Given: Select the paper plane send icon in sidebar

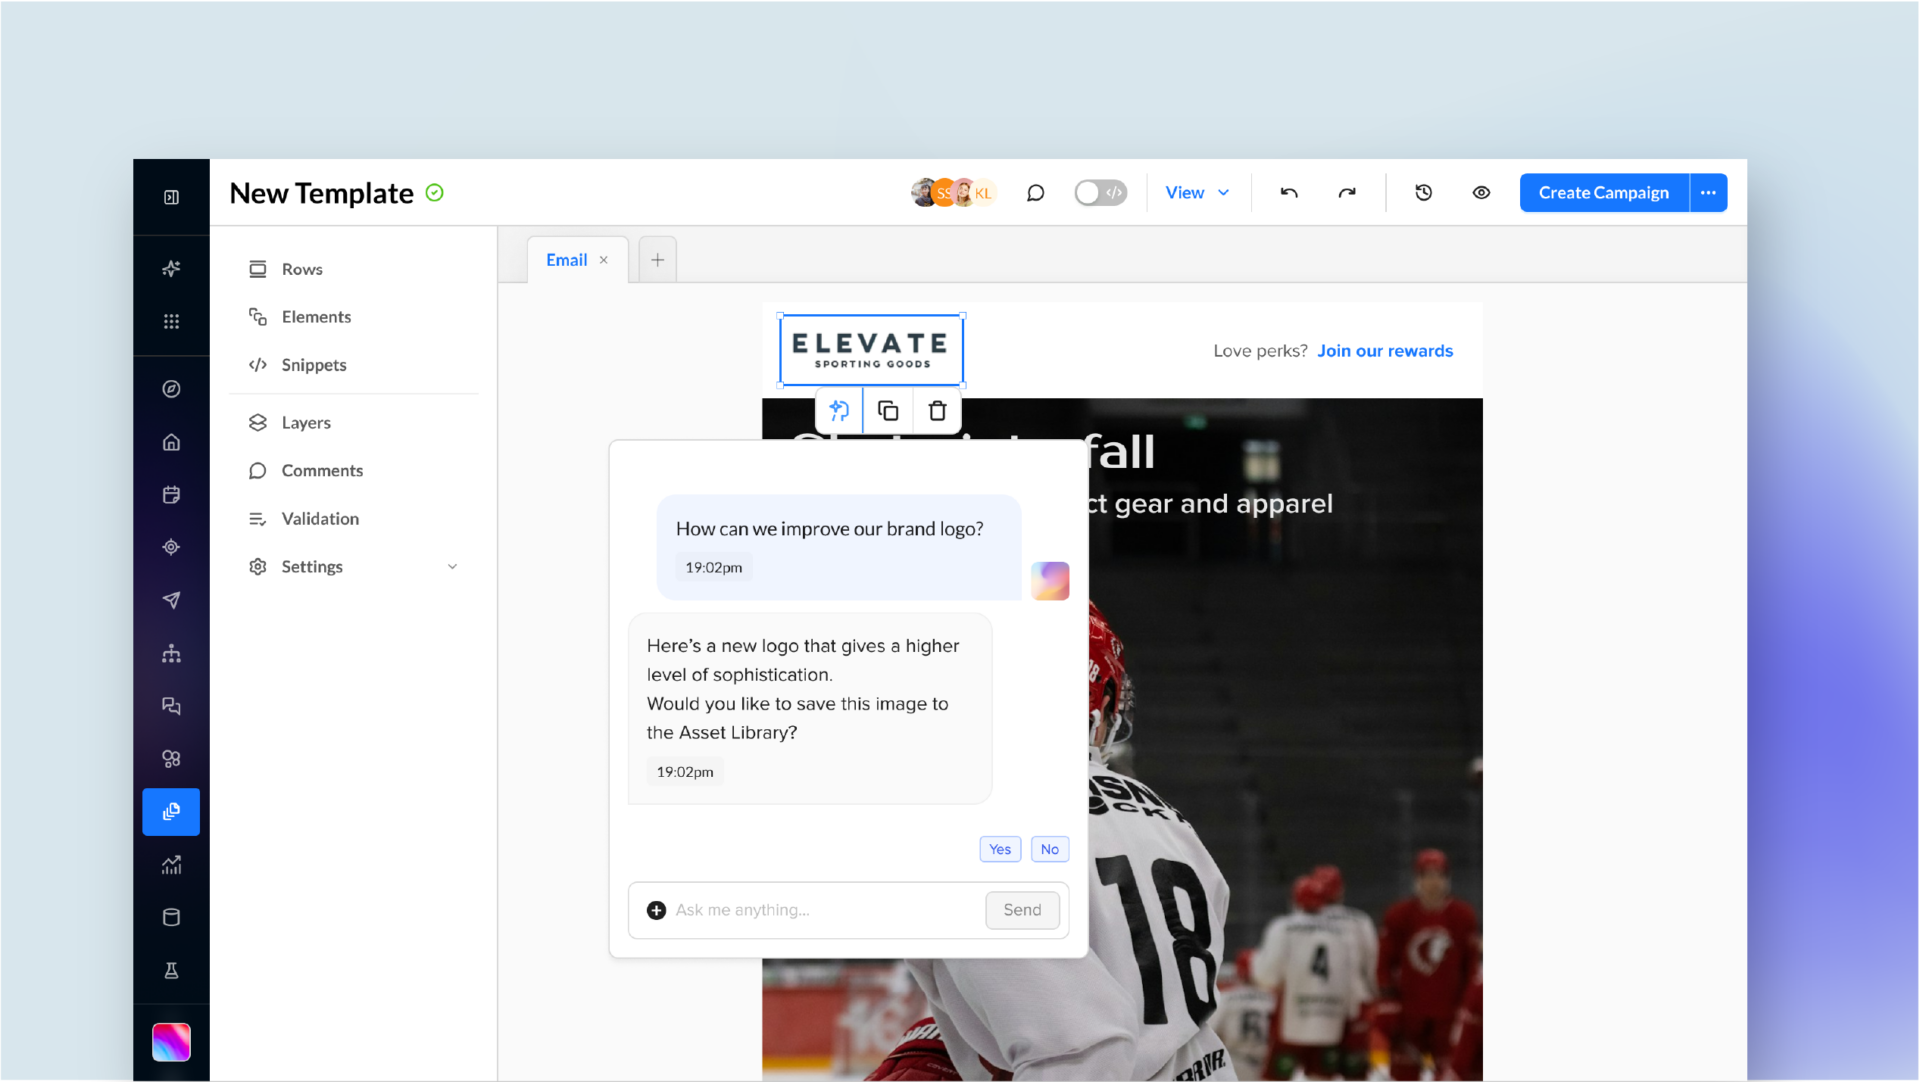Looking at the screenshot, I should 171,600.
